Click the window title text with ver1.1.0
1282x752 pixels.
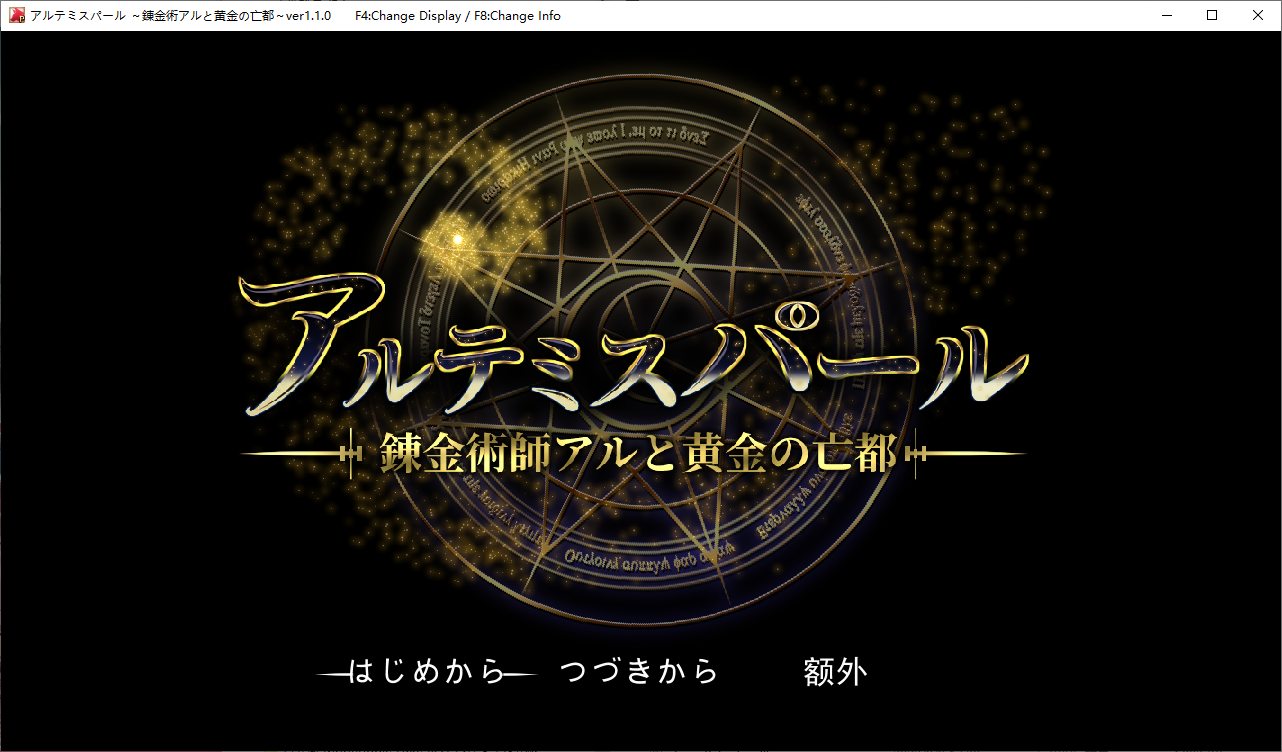pyautogui.click(x=181, y=16)
